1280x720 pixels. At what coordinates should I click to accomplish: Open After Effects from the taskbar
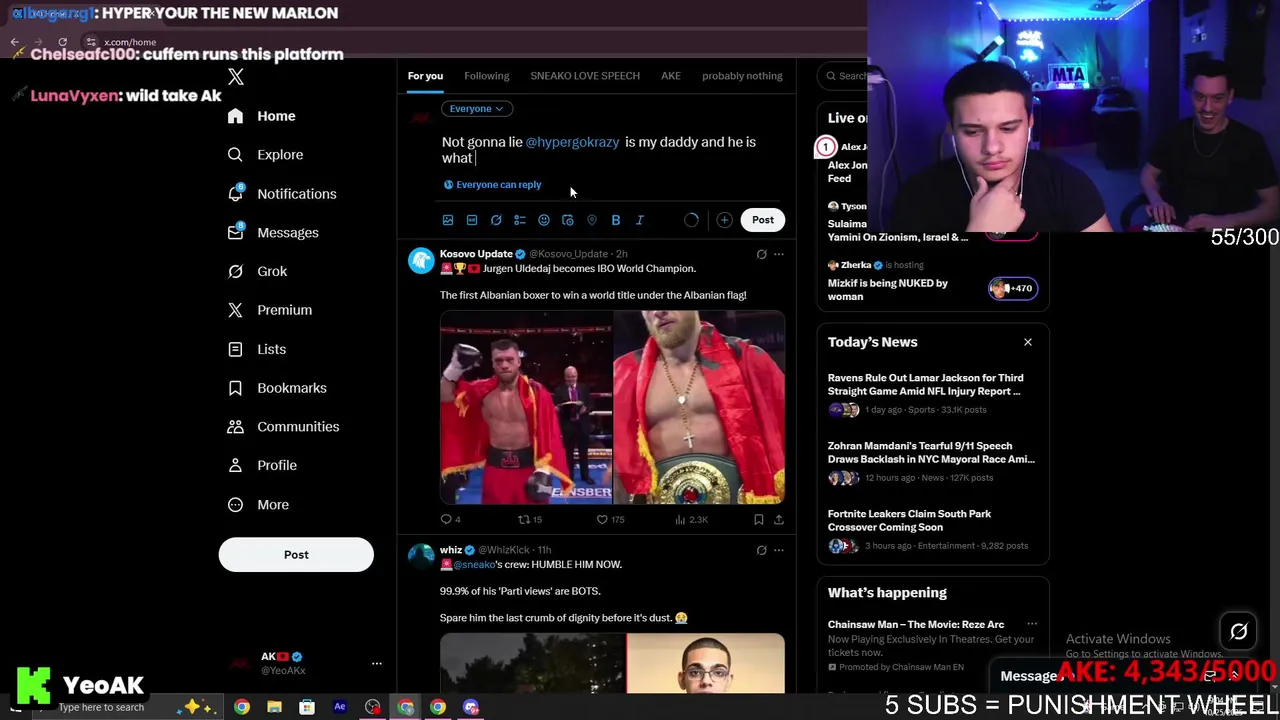pos(340,708)
